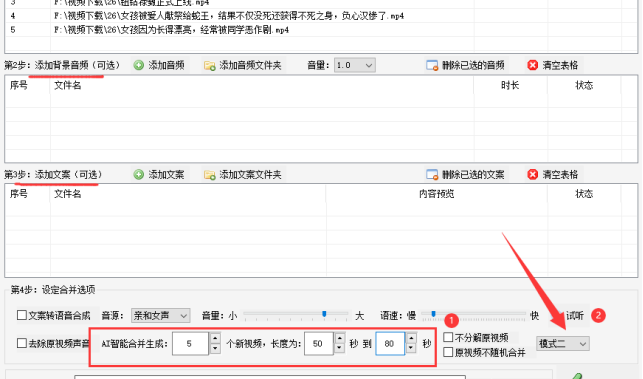The width and height of the screenshot is (643, 379).
Task: Click the 删除已选的文案 button label
Action: pos(473,175)
